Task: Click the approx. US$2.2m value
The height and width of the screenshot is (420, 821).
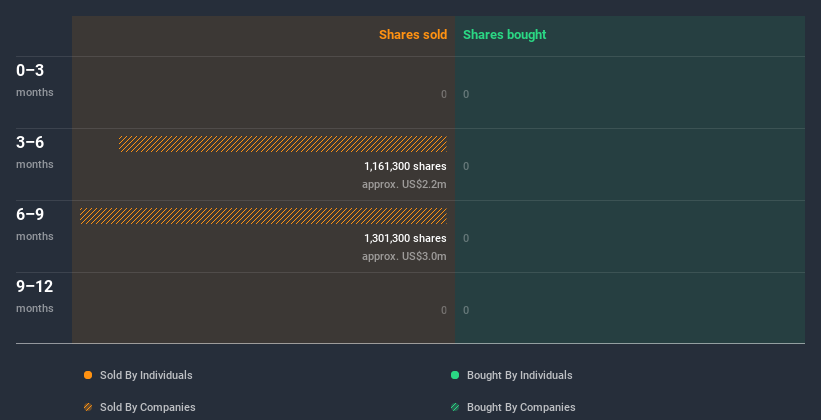Action: click(x=404, y=184)
